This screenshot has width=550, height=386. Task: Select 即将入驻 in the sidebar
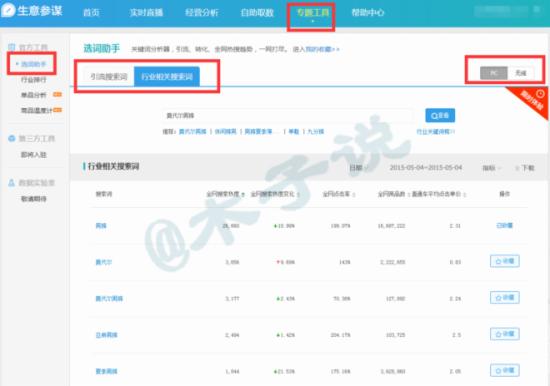pyautogui.click(x=34, y=154)
